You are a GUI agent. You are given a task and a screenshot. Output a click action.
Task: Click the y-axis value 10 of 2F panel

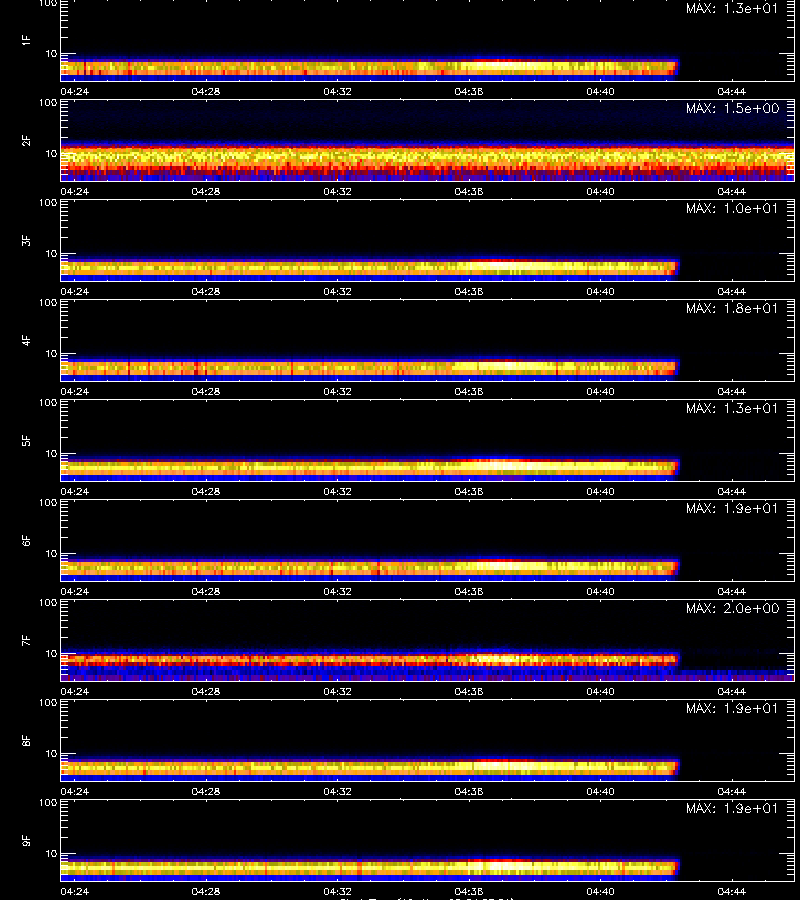51,154
